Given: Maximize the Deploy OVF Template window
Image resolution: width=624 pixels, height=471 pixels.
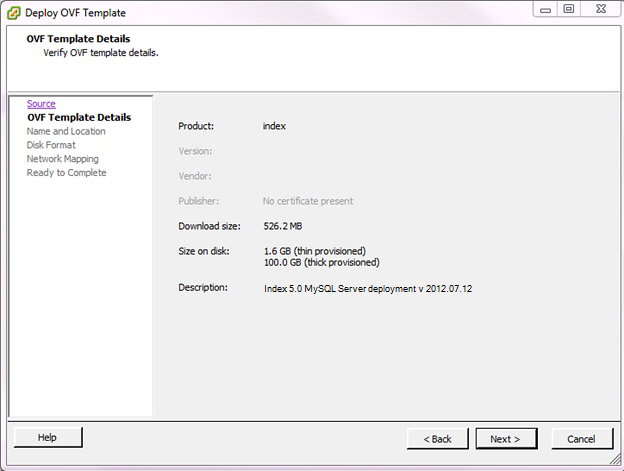Looking at the screenshot, I should coord(569,9).
